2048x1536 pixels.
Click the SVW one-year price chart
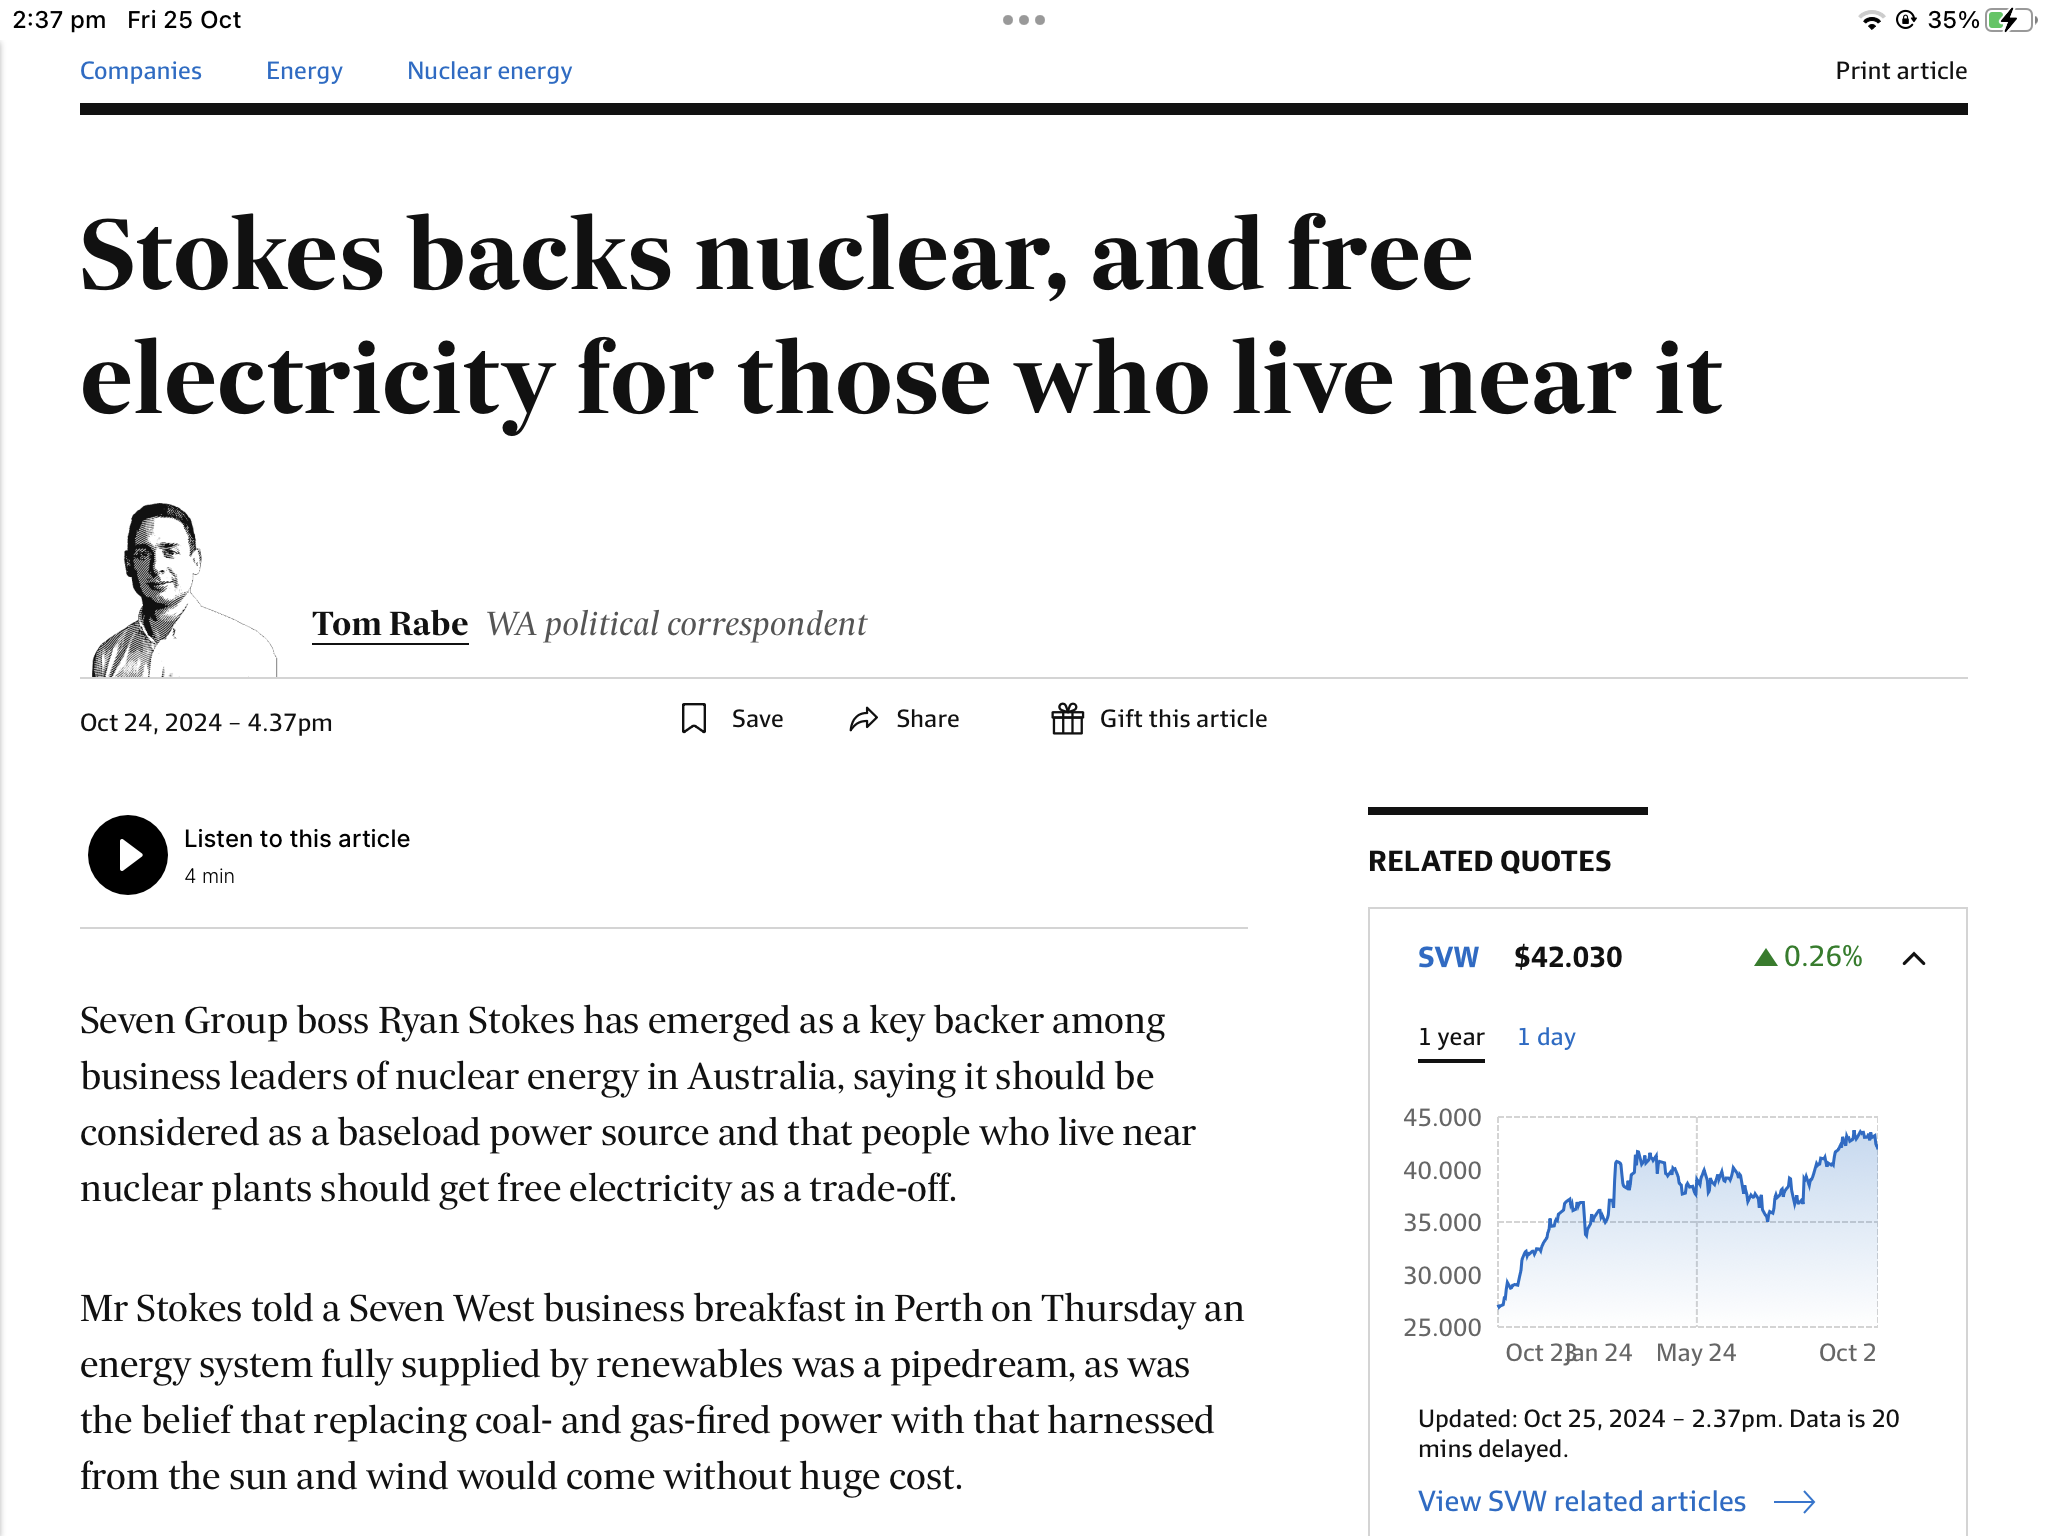pos(1687,1222)
